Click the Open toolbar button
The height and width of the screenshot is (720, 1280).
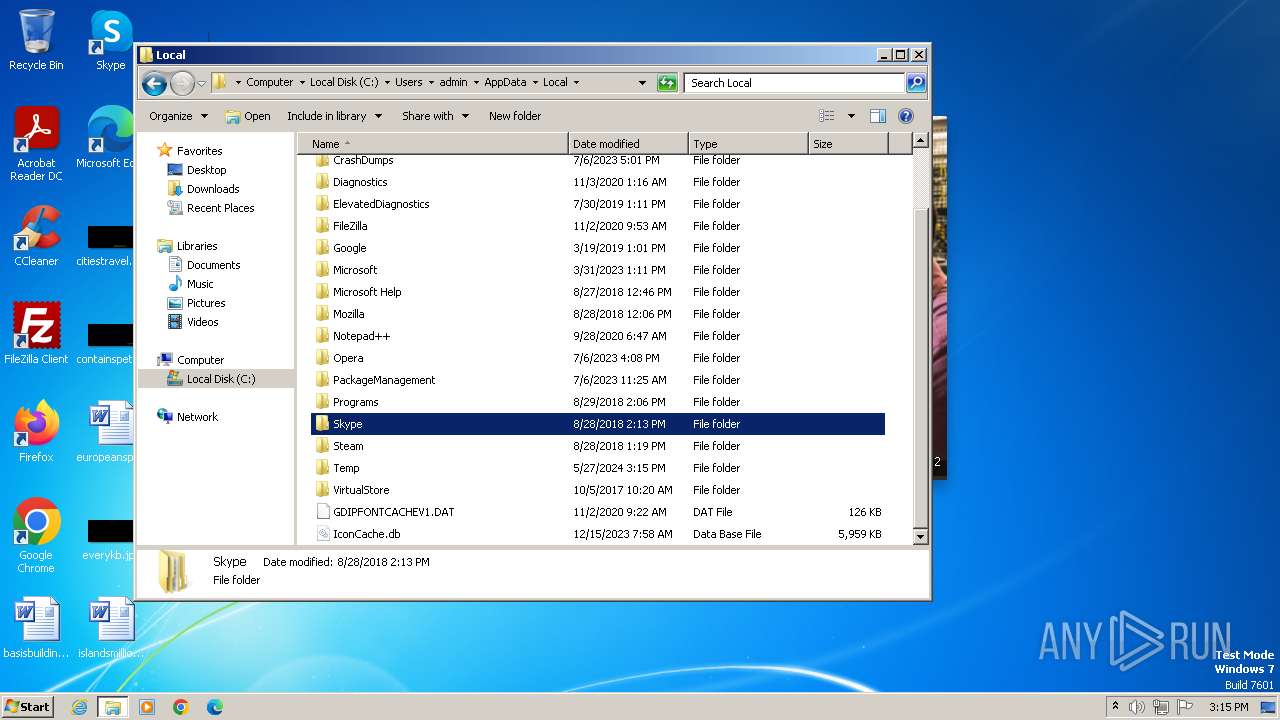coord(248,116)
